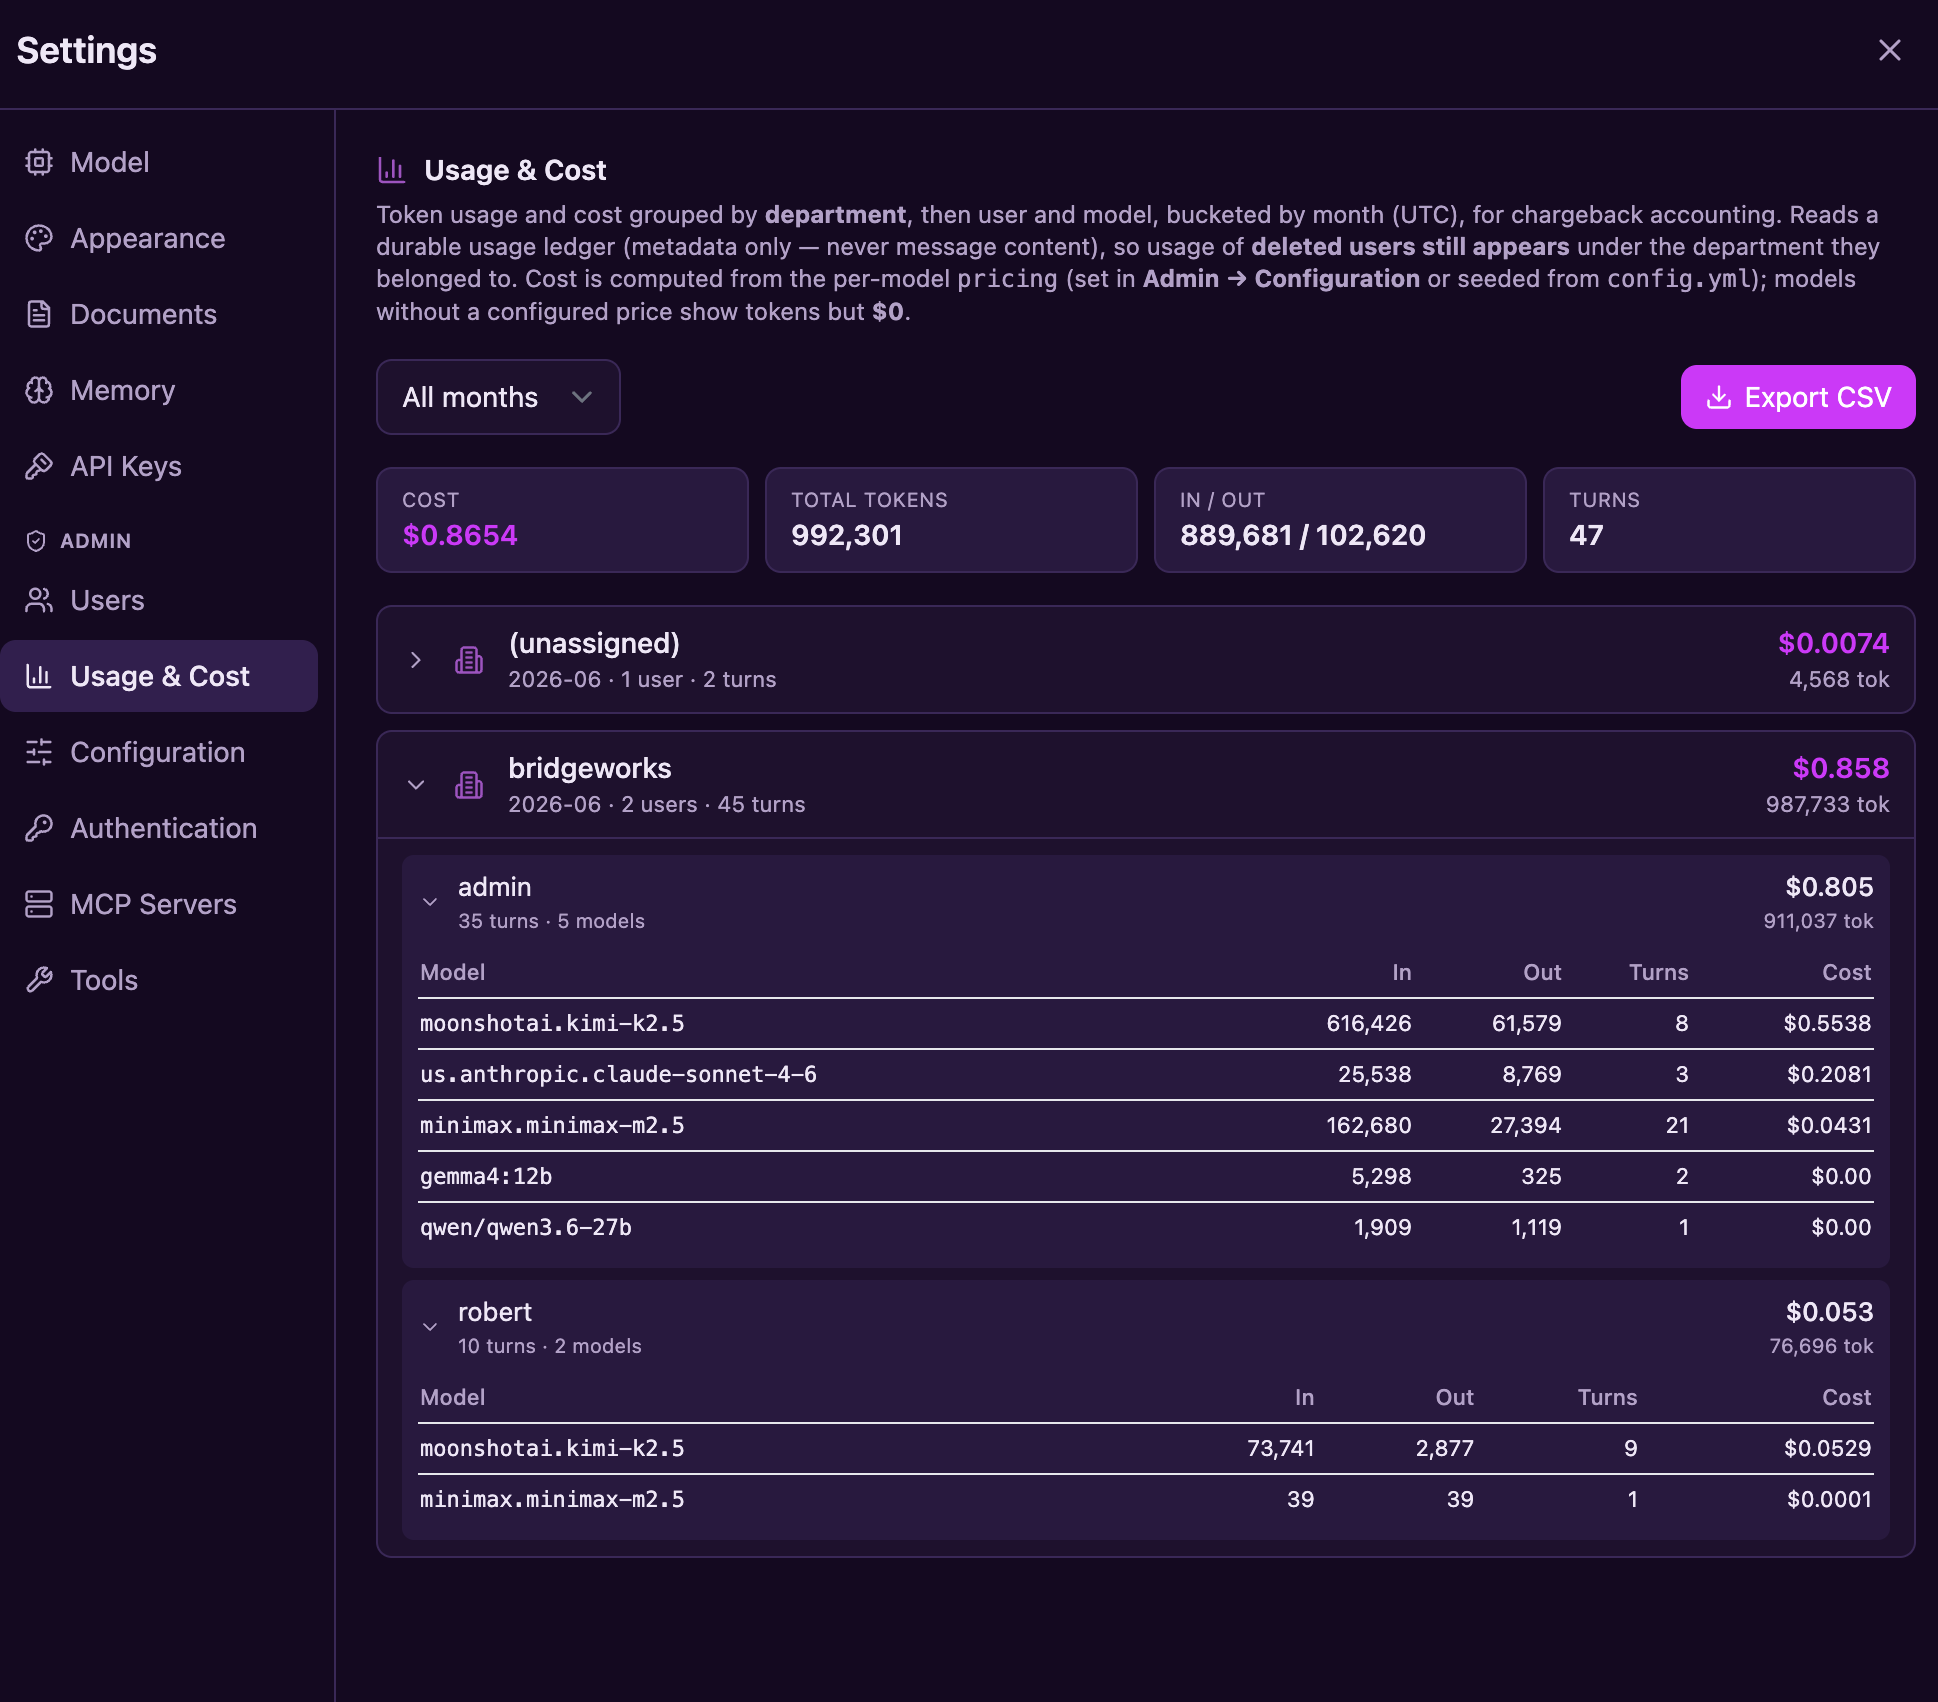1938x1702 pixels.
Task: Click the TURNS 47 summary card
Action: 1729,520
